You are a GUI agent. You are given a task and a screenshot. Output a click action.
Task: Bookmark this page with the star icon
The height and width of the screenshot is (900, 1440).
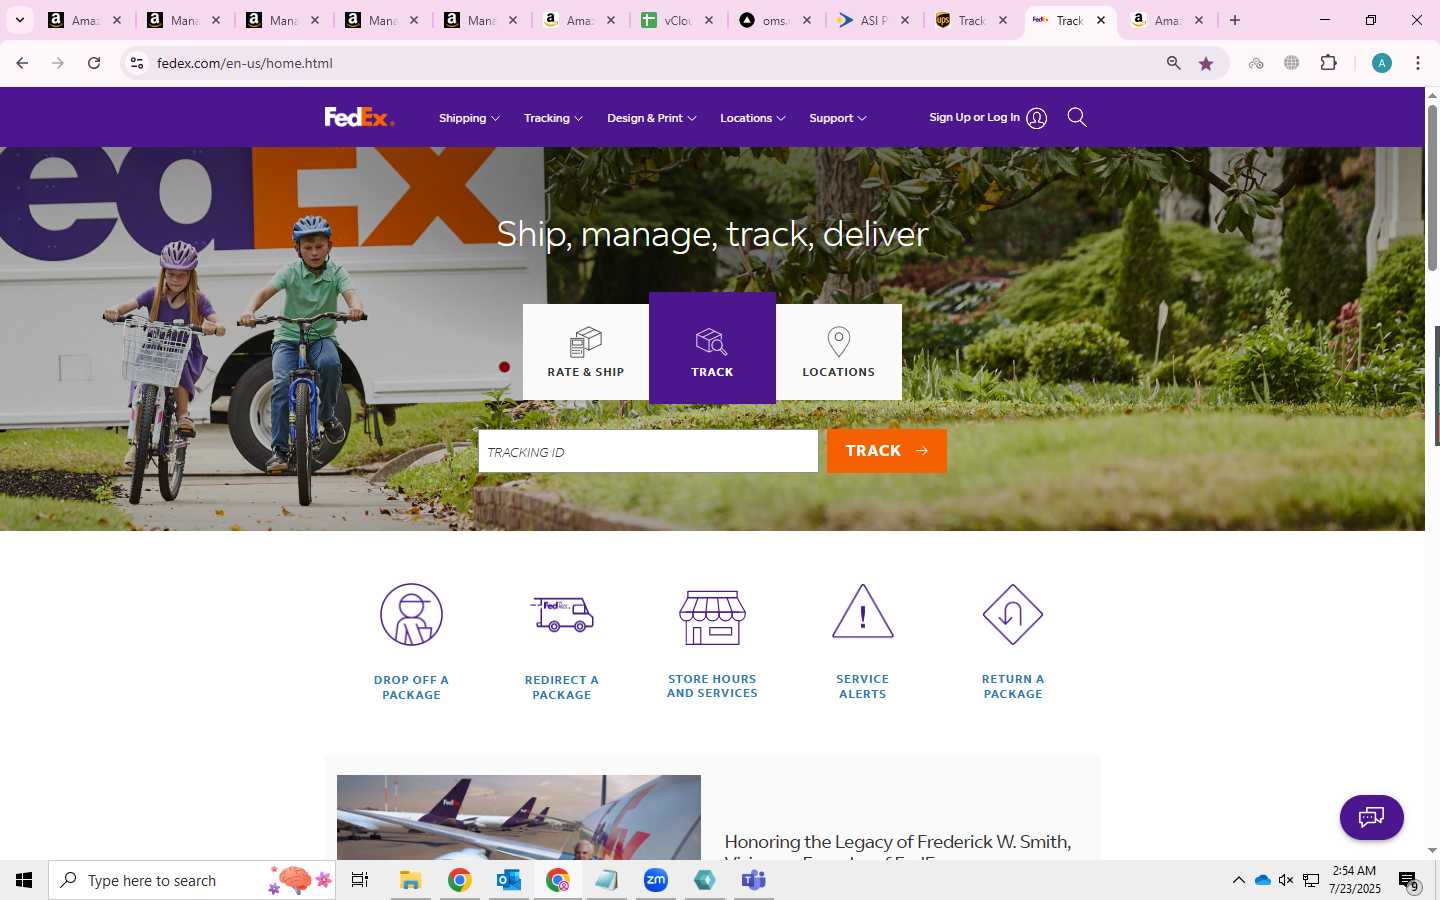[1206, 63]
